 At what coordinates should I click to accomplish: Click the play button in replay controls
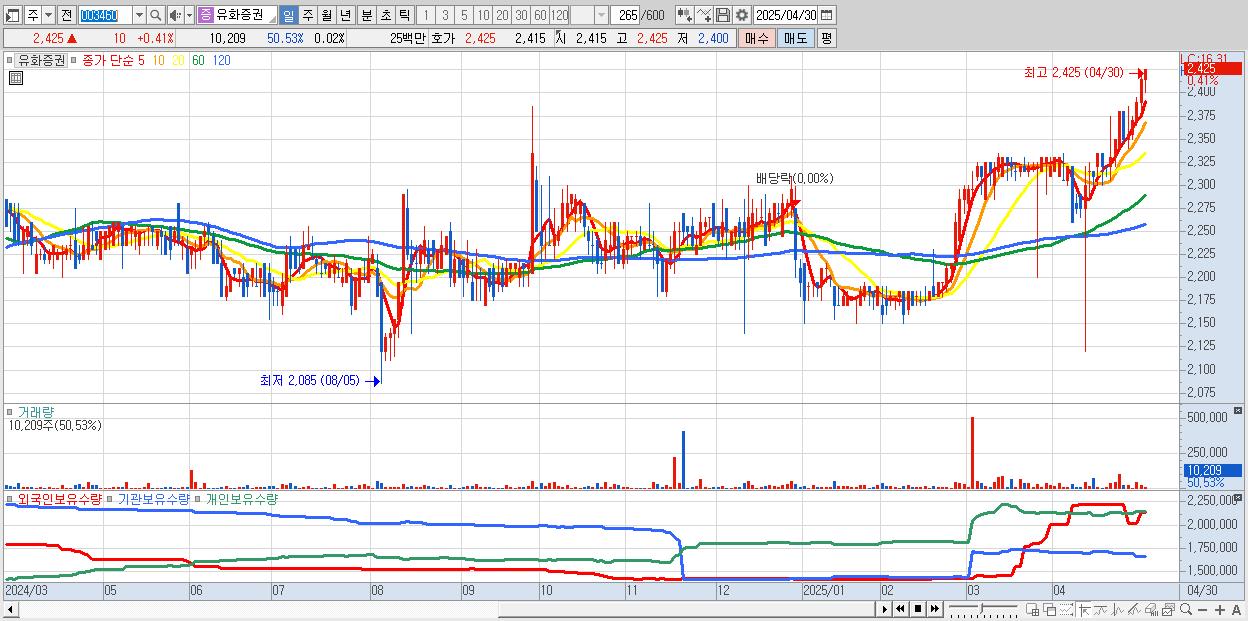(884, 609)
